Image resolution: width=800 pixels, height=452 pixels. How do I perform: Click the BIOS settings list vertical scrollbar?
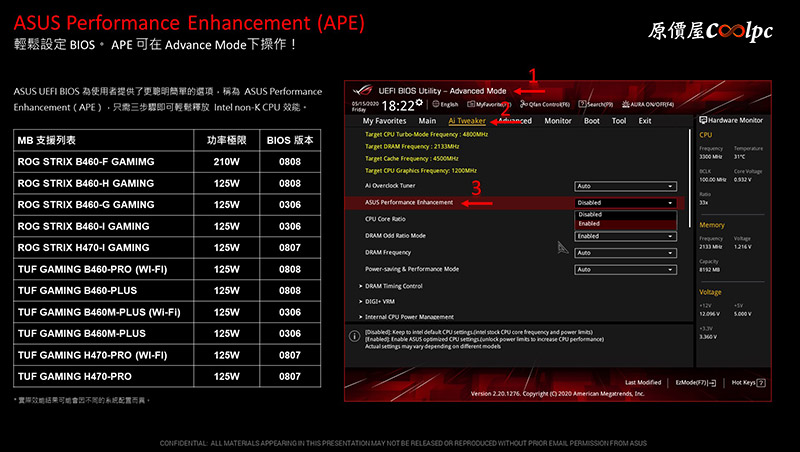coord(690,179)
